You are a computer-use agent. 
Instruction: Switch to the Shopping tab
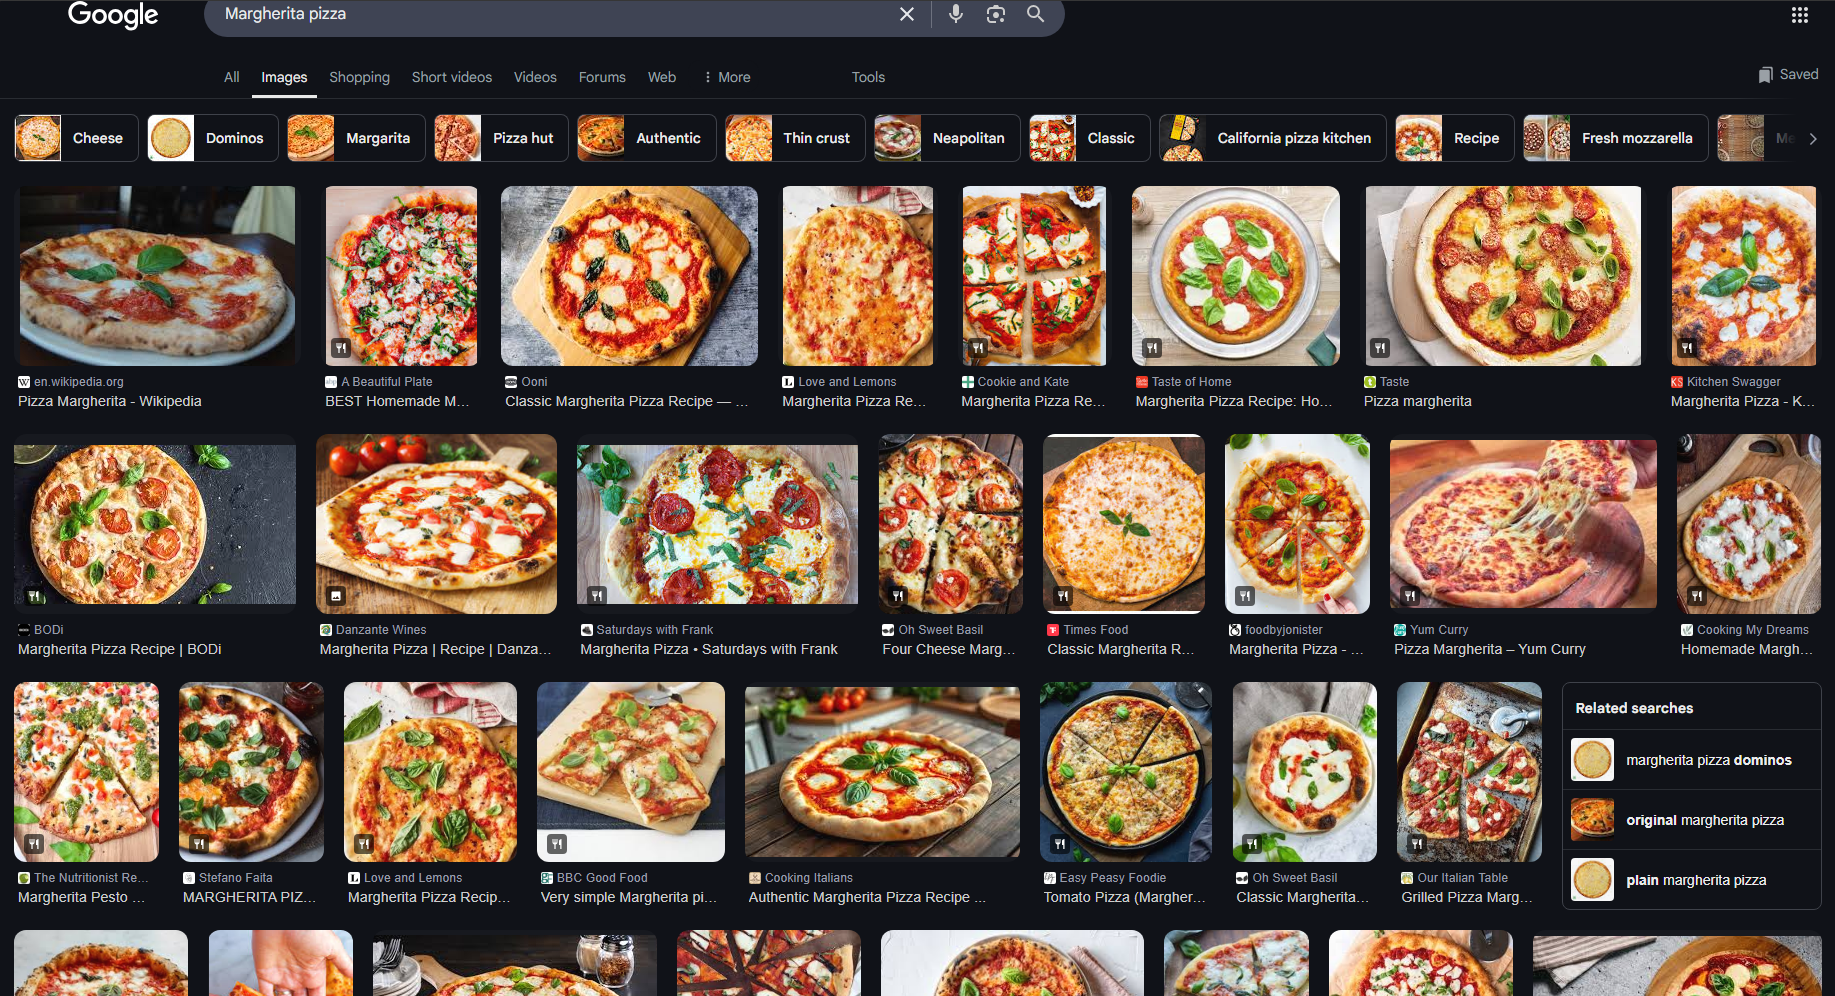point(359,77)
